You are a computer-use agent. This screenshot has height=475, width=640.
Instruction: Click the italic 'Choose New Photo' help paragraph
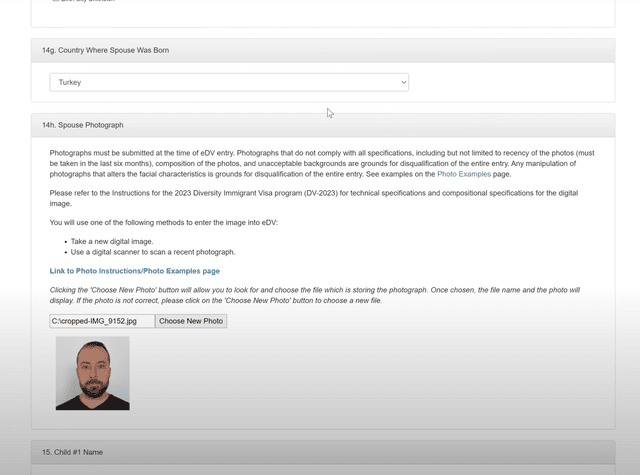click(x=315, y=295)
